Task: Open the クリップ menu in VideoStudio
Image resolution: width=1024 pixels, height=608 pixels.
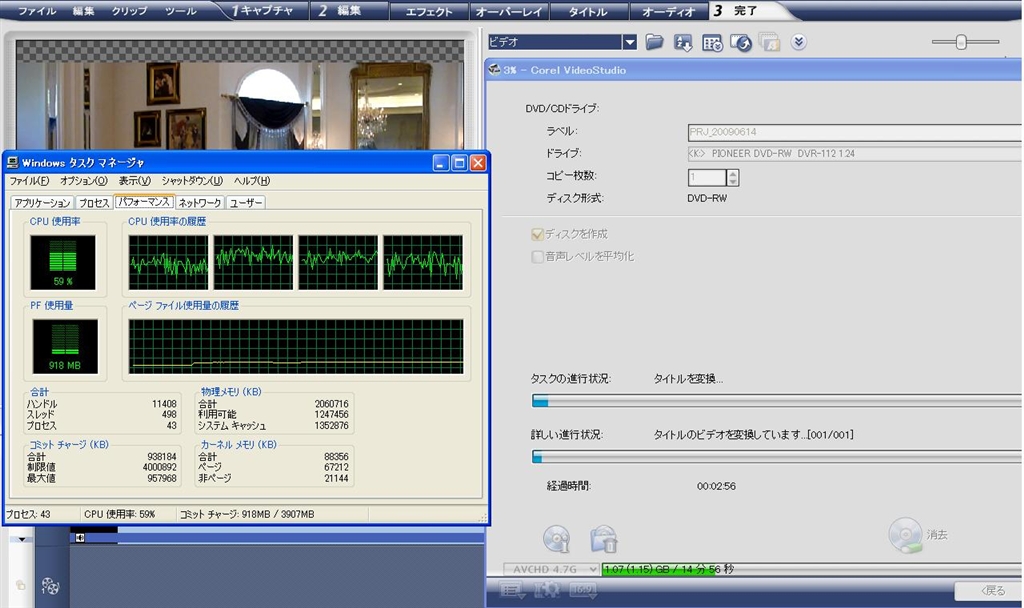Action: point(129,11)
